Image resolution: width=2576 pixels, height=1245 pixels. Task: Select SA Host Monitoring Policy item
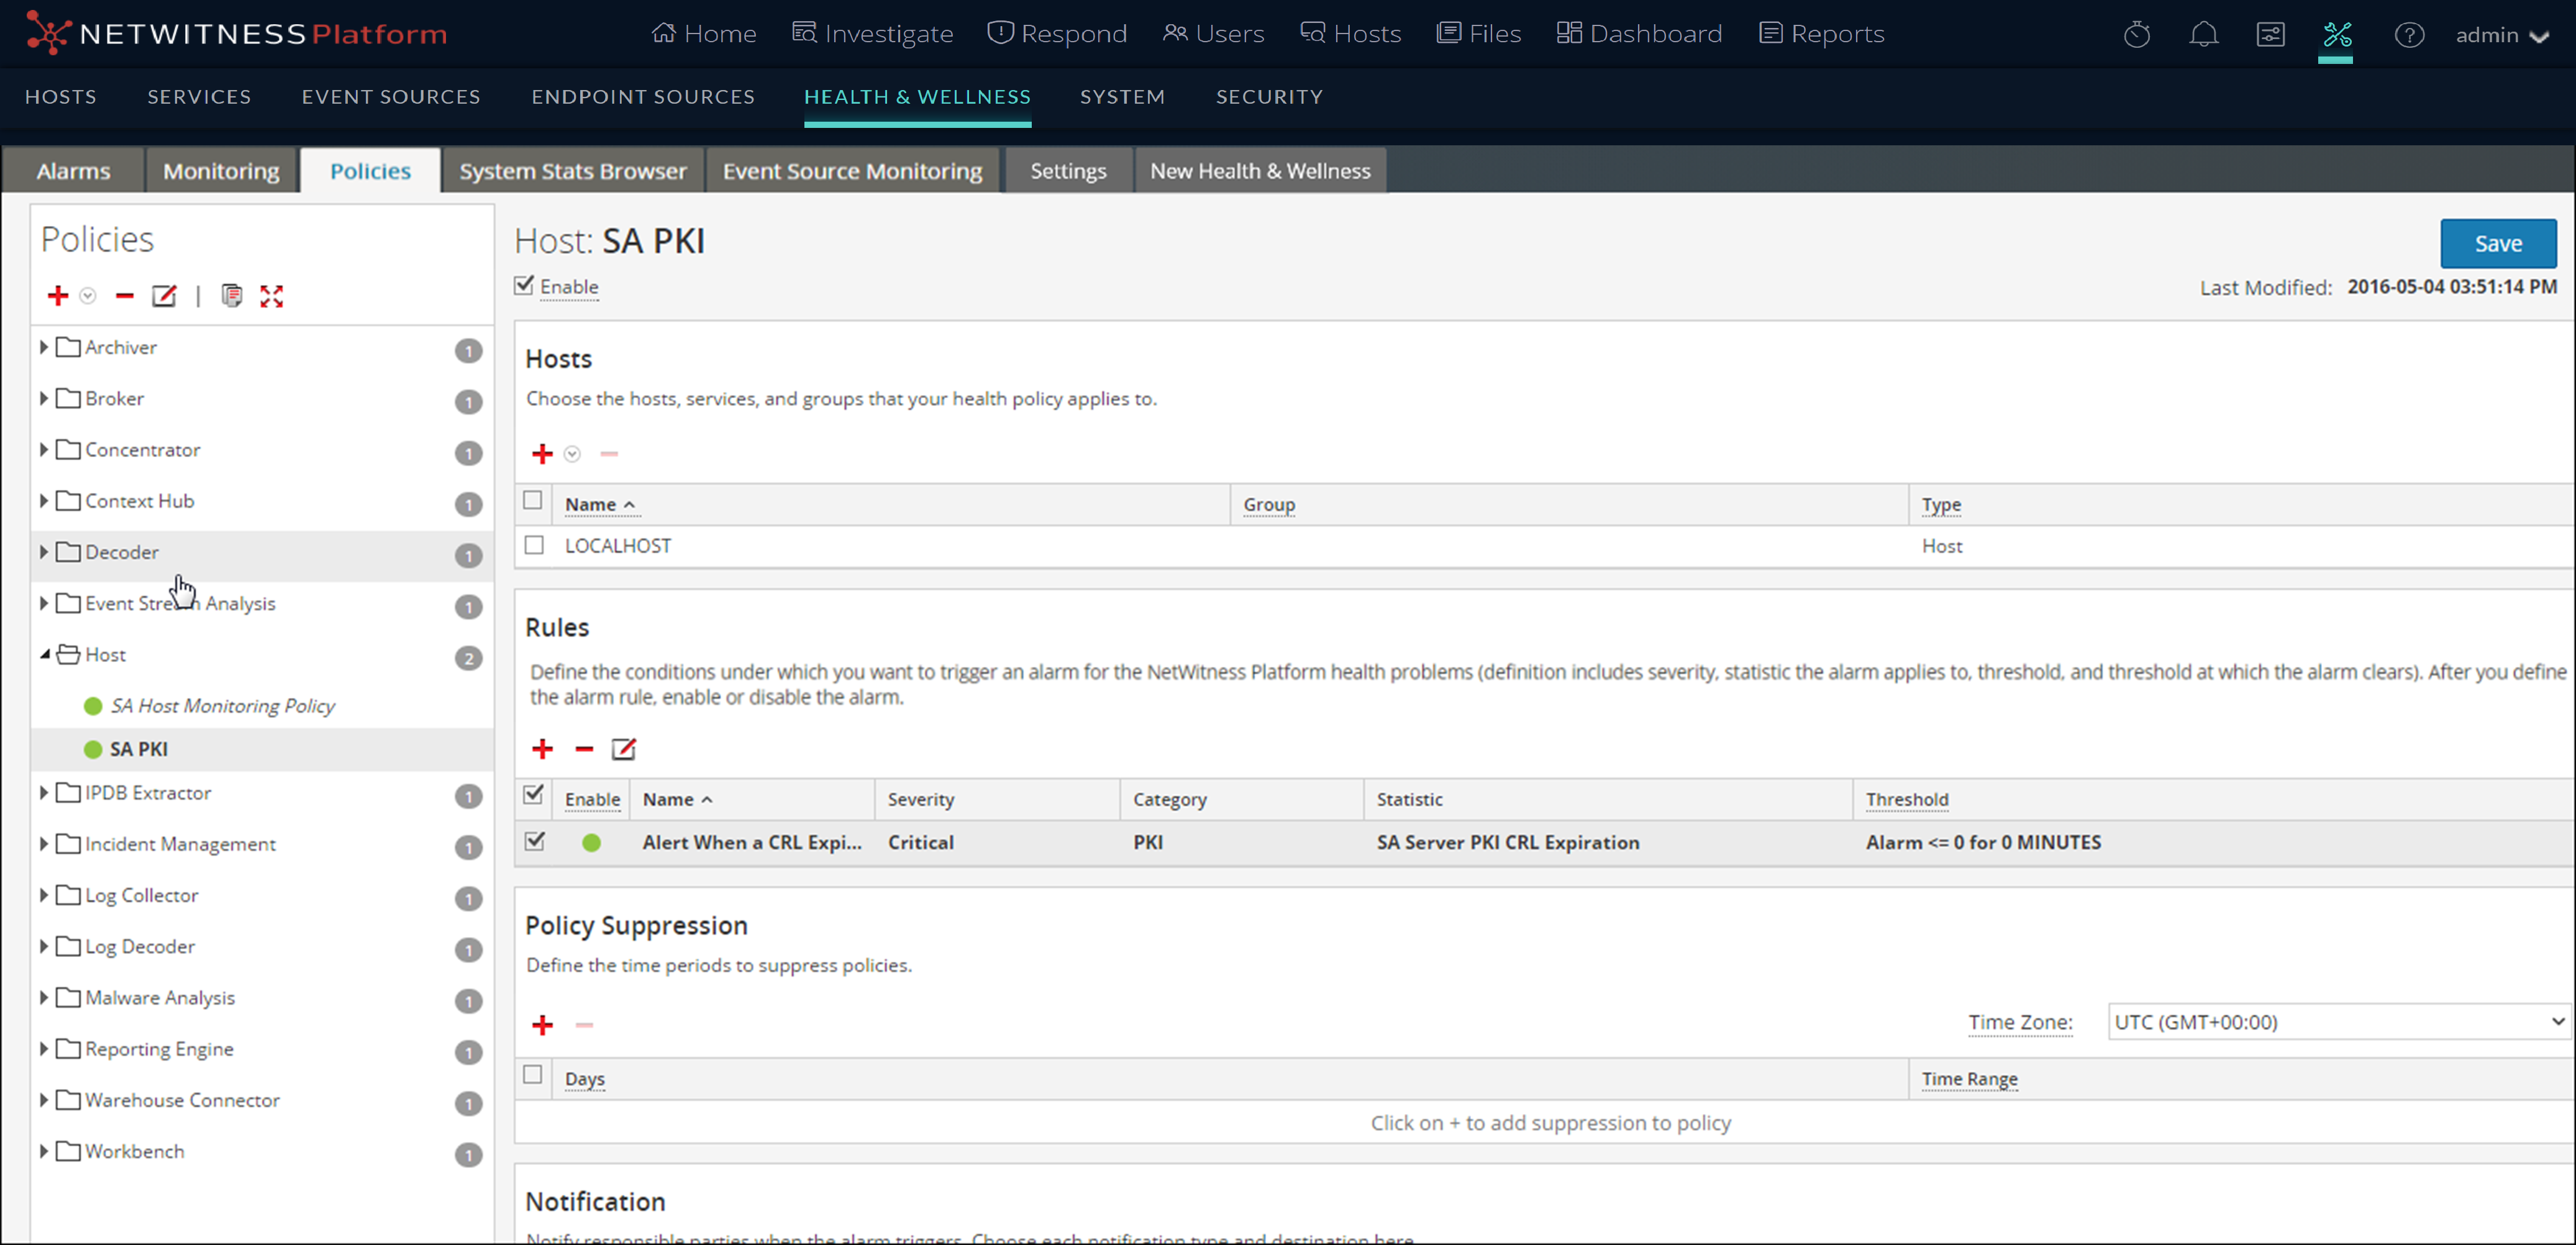(x=222, y=706)
